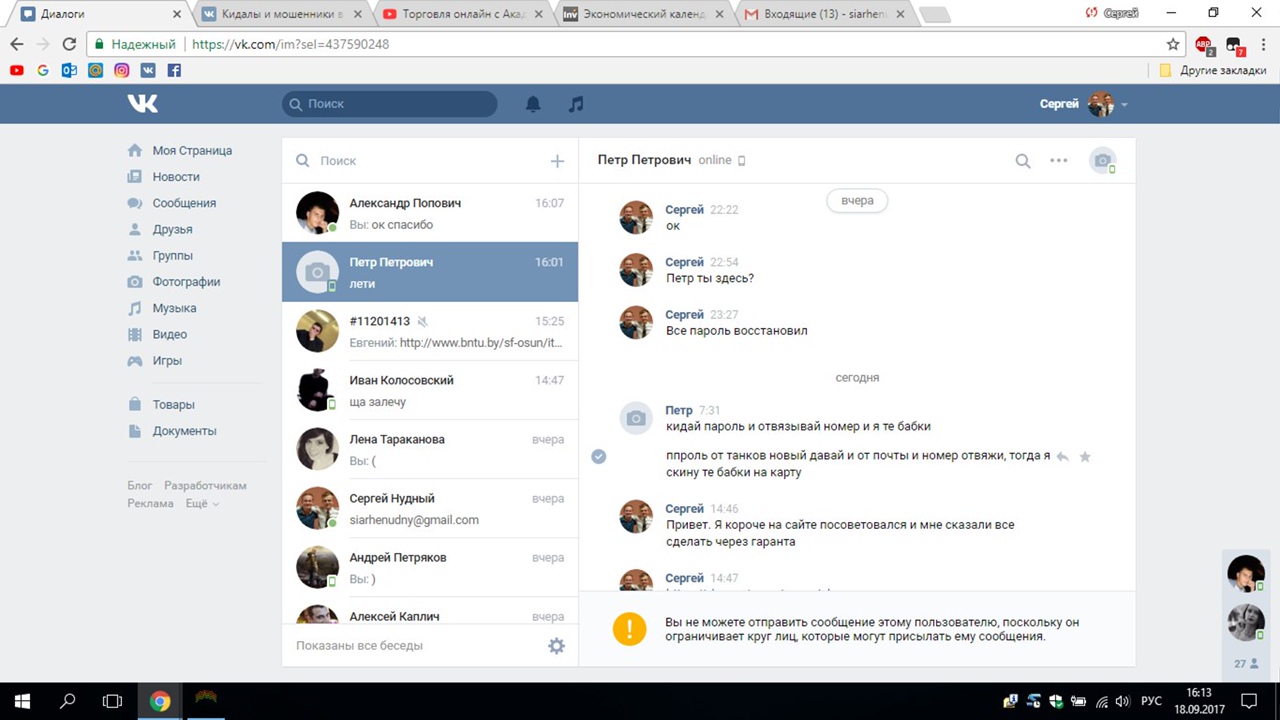Expand the Сергей profile dropdown menu
The image size is (1280, 720).
coord(1124,105)
